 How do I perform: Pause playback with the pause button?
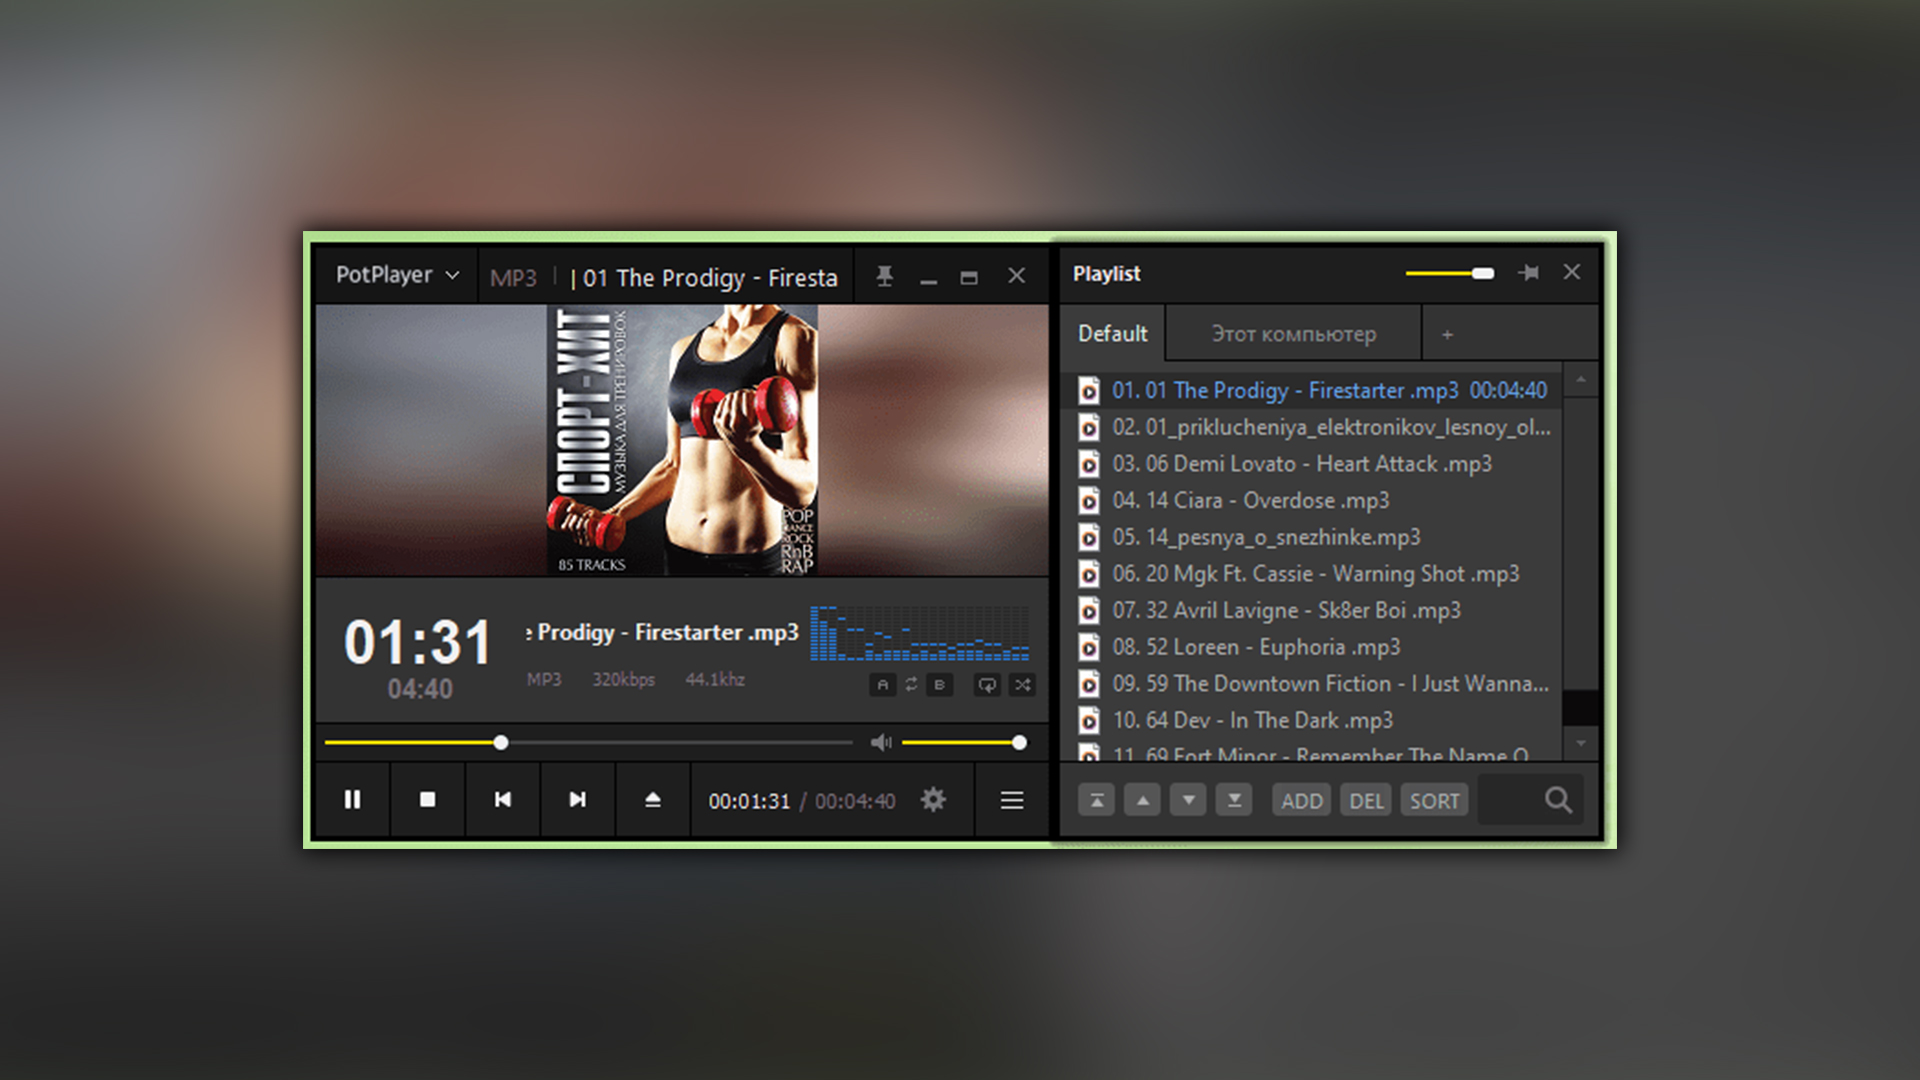[352, 800]
